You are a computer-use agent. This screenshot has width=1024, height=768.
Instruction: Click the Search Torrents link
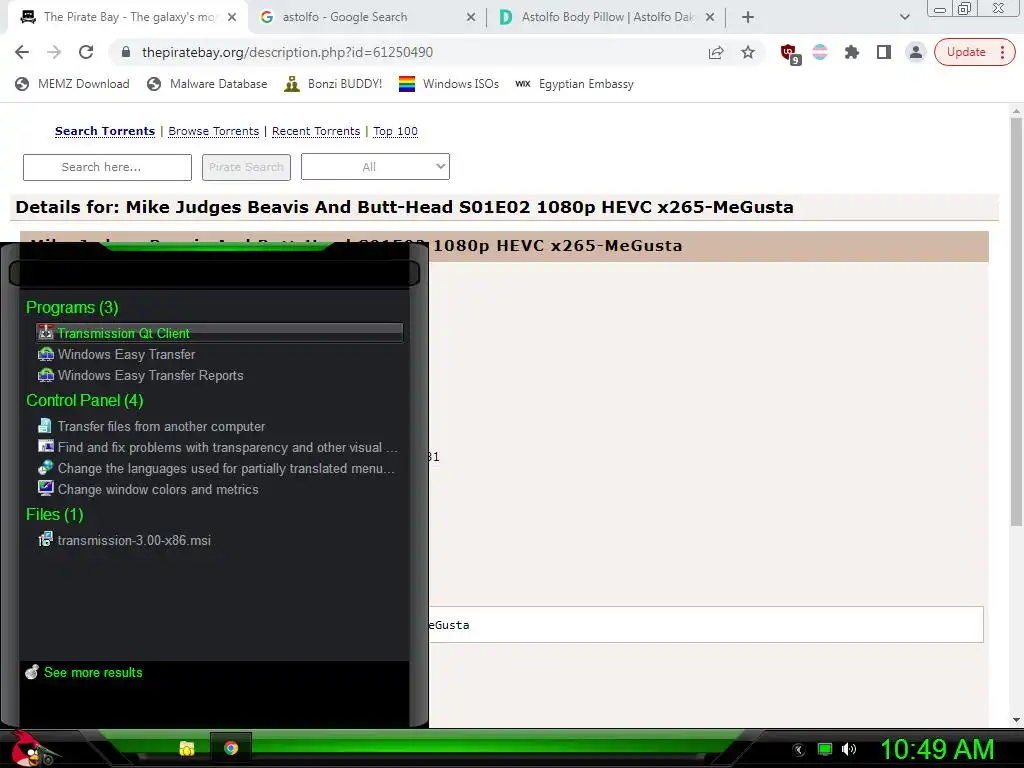click(104, 131)
